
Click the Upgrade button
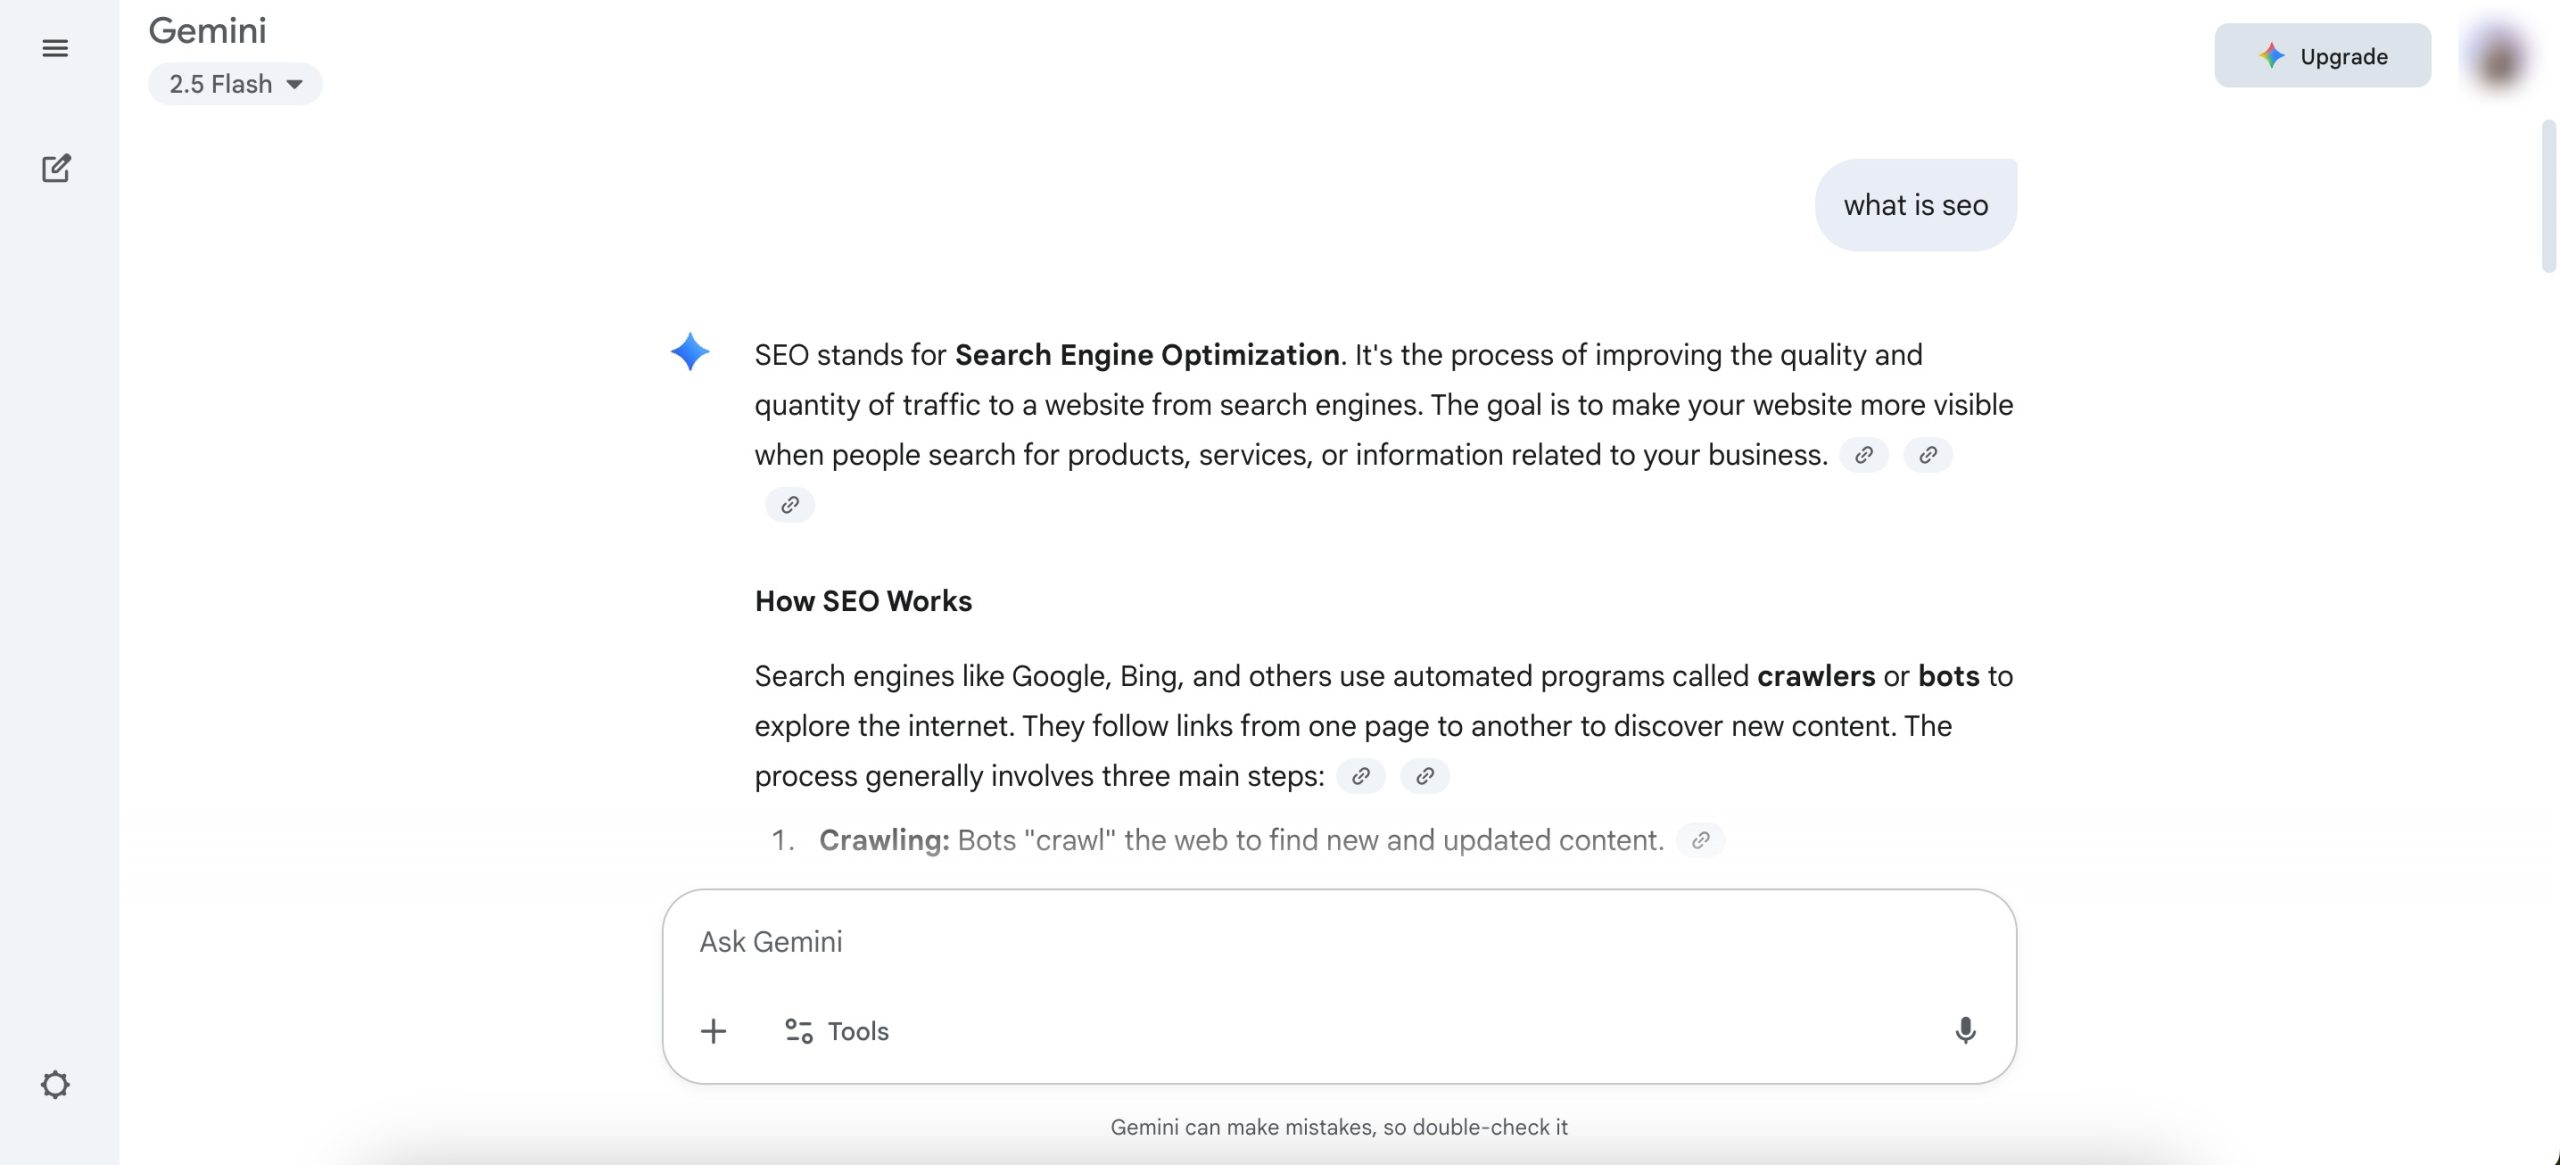2322,56
